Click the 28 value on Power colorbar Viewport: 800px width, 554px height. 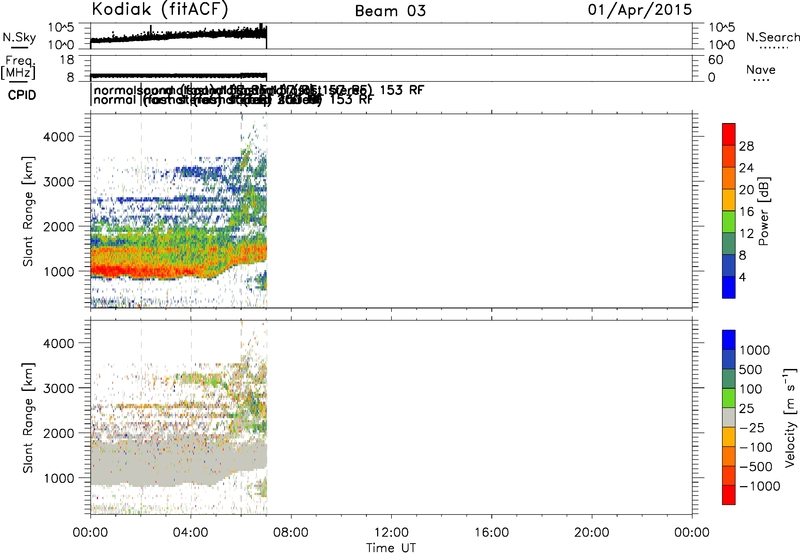[746, 146]
